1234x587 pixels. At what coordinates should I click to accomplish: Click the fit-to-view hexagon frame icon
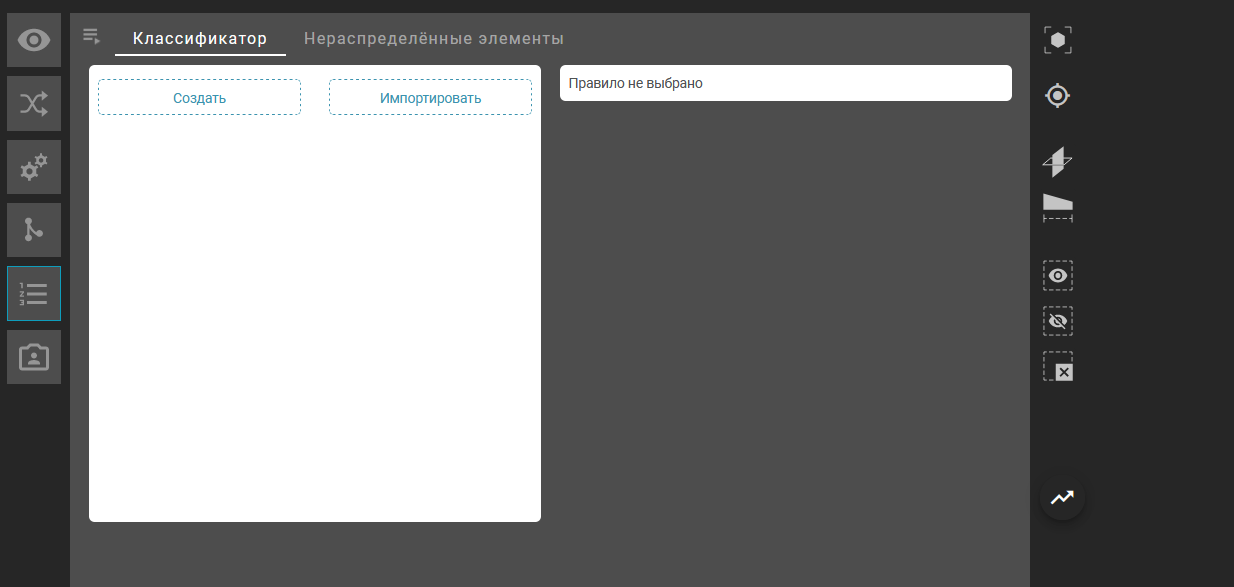click(x=1058, y=40)
